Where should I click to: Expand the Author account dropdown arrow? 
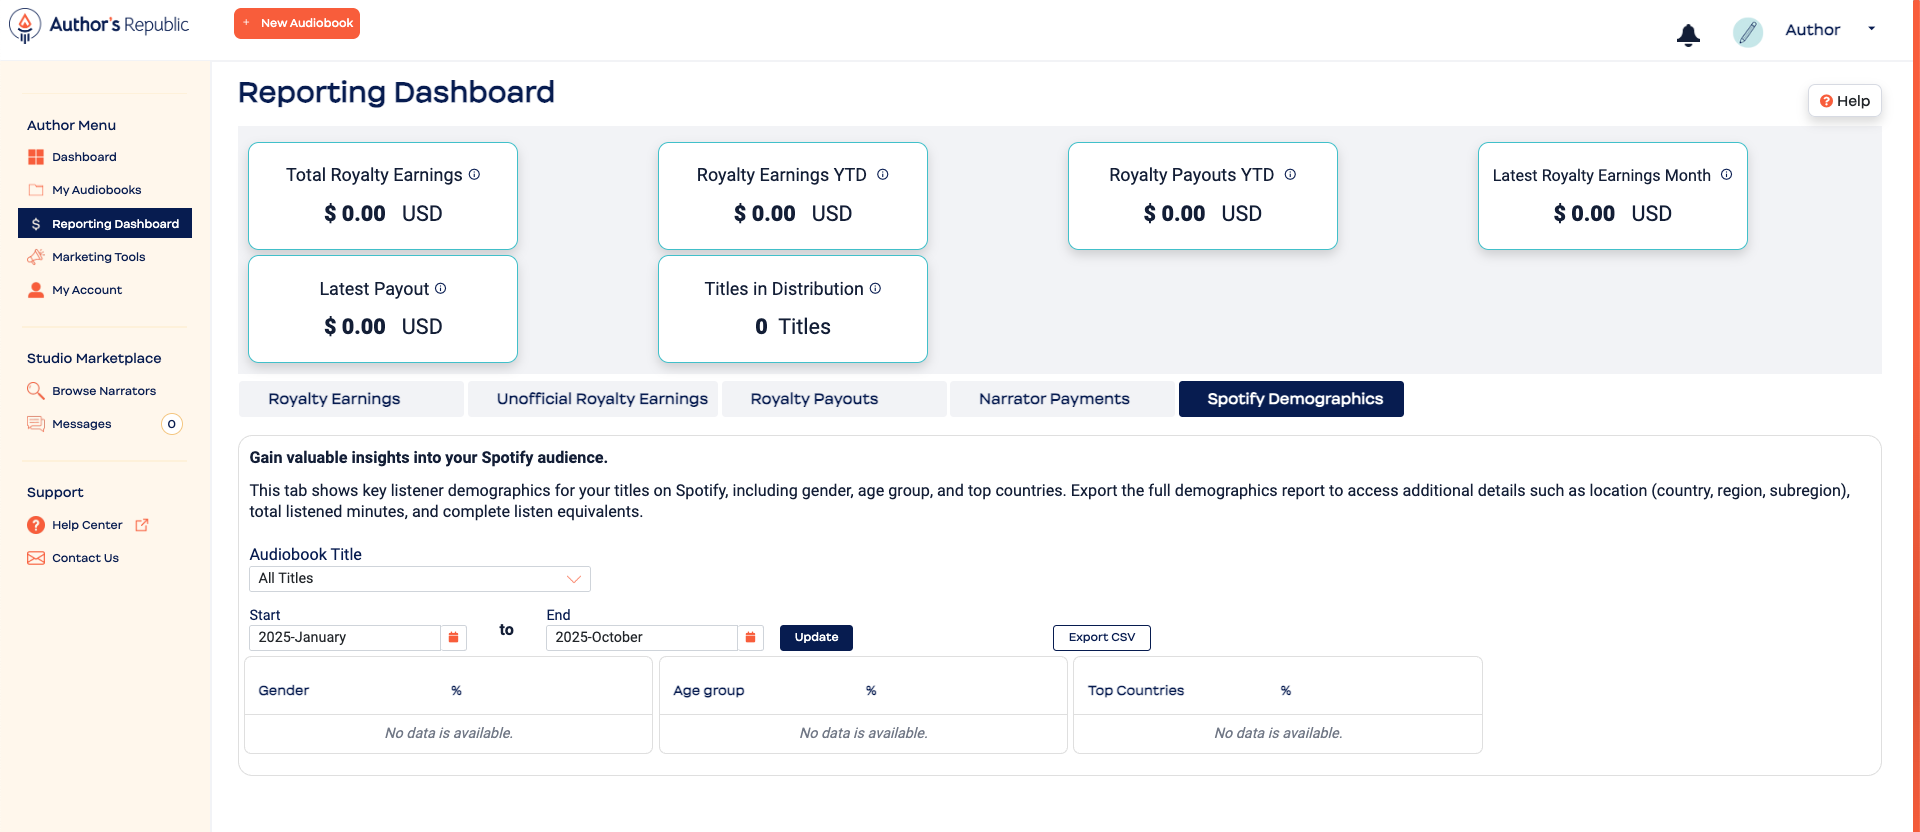1871,29
